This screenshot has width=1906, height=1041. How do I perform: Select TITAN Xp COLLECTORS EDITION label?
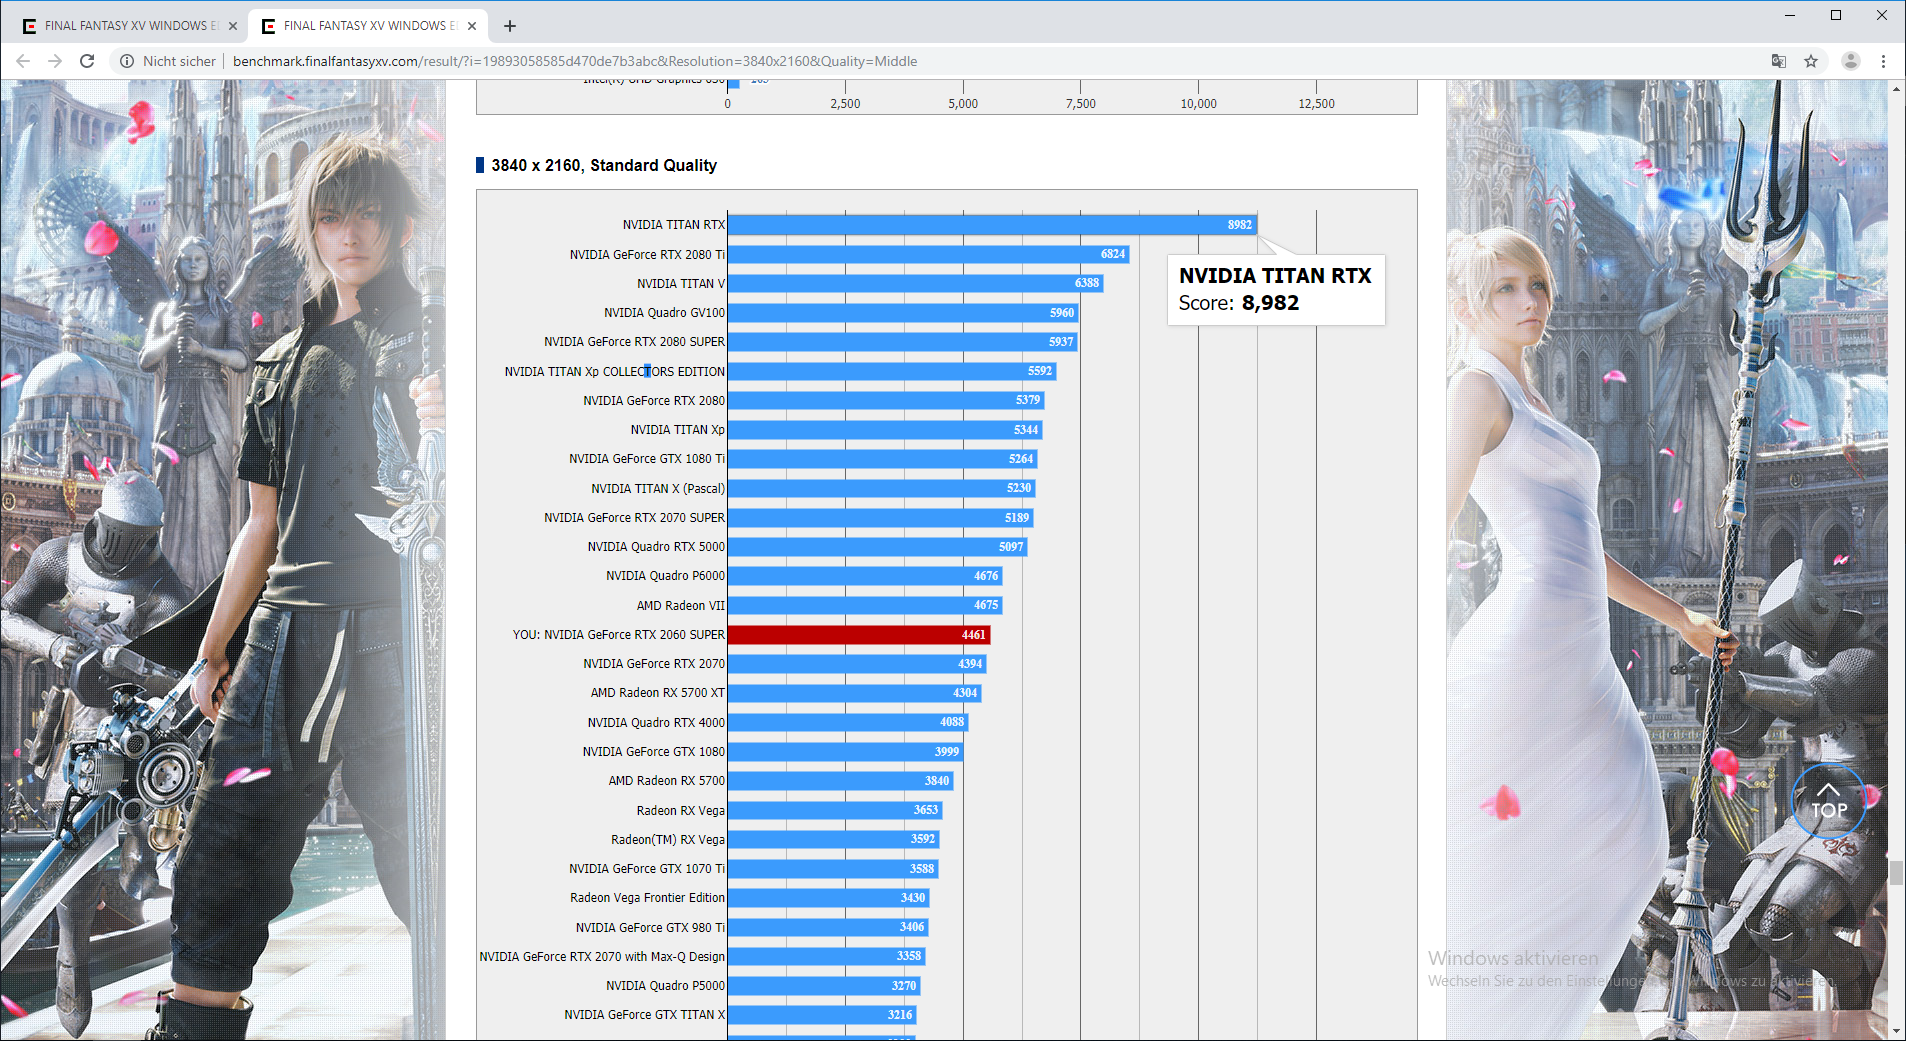point(615,372)
